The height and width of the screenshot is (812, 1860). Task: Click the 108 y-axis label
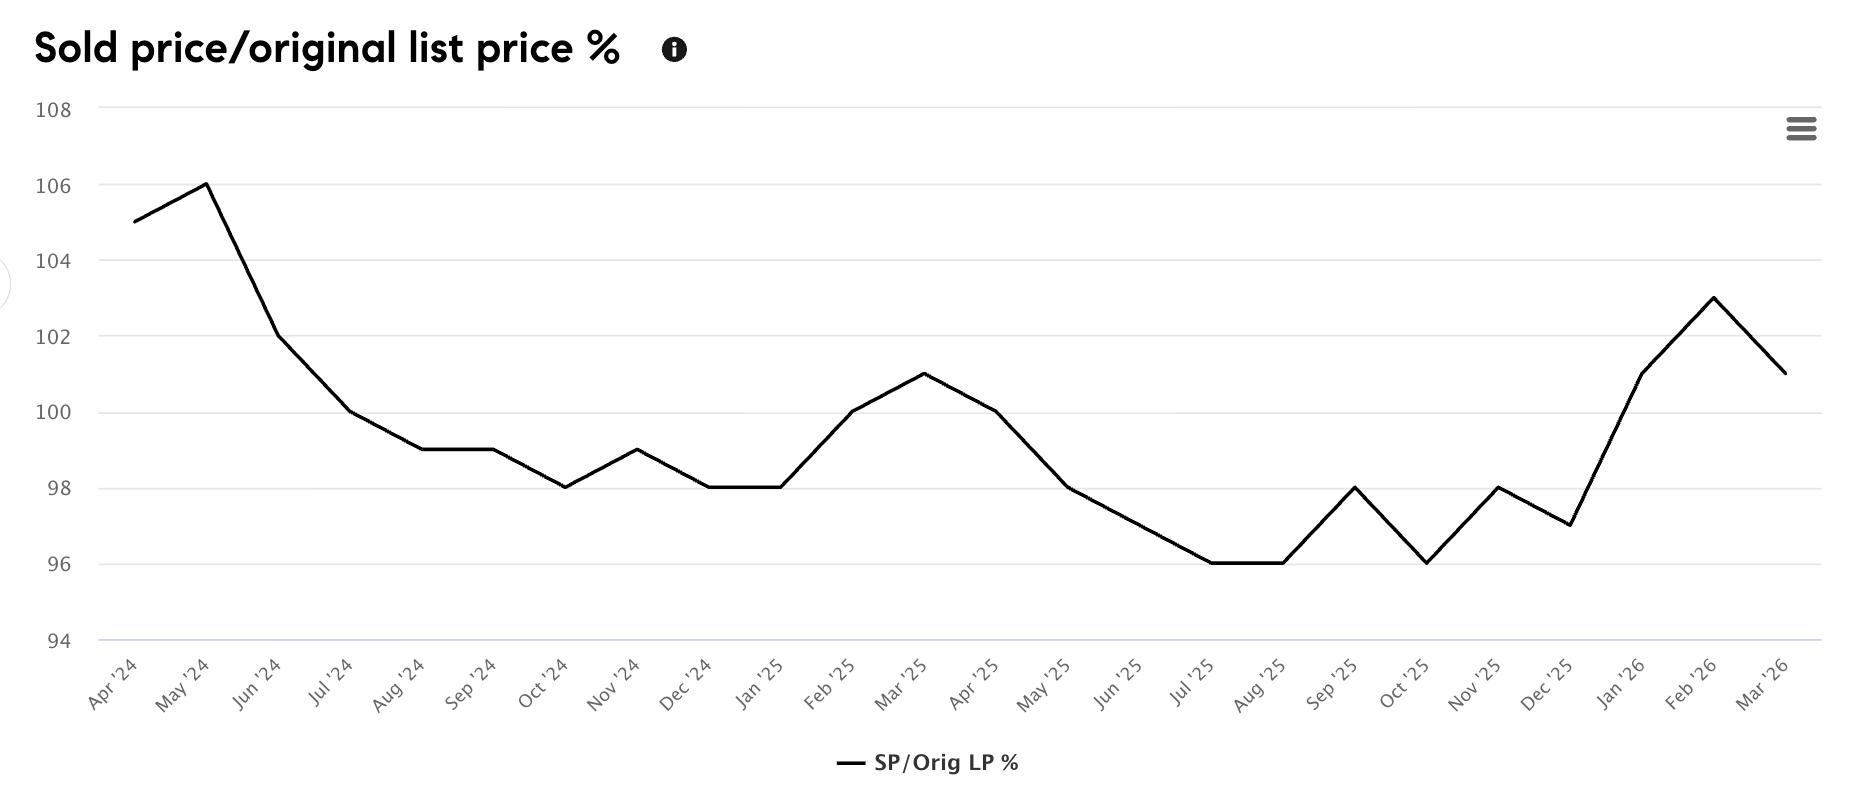[x=53, y=110]
